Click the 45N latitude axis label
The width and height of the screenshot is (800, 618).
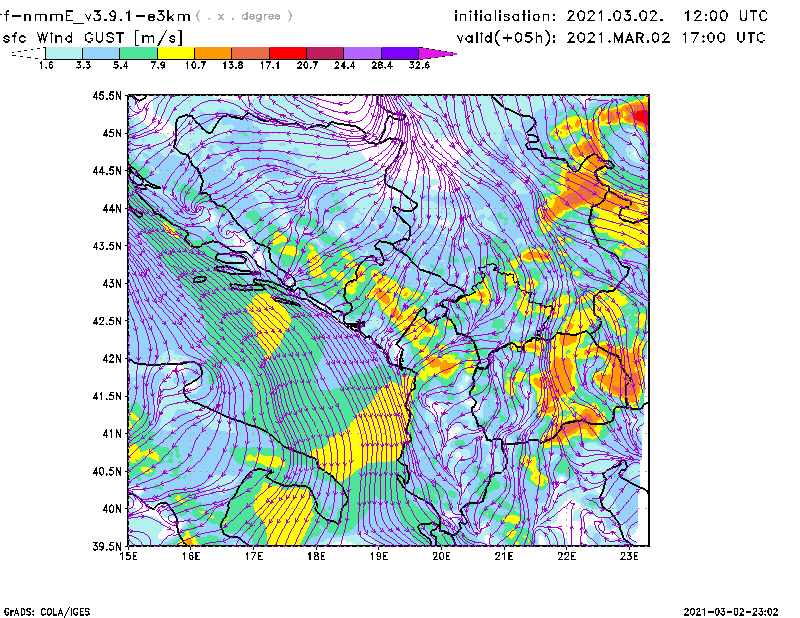[112, 133]
